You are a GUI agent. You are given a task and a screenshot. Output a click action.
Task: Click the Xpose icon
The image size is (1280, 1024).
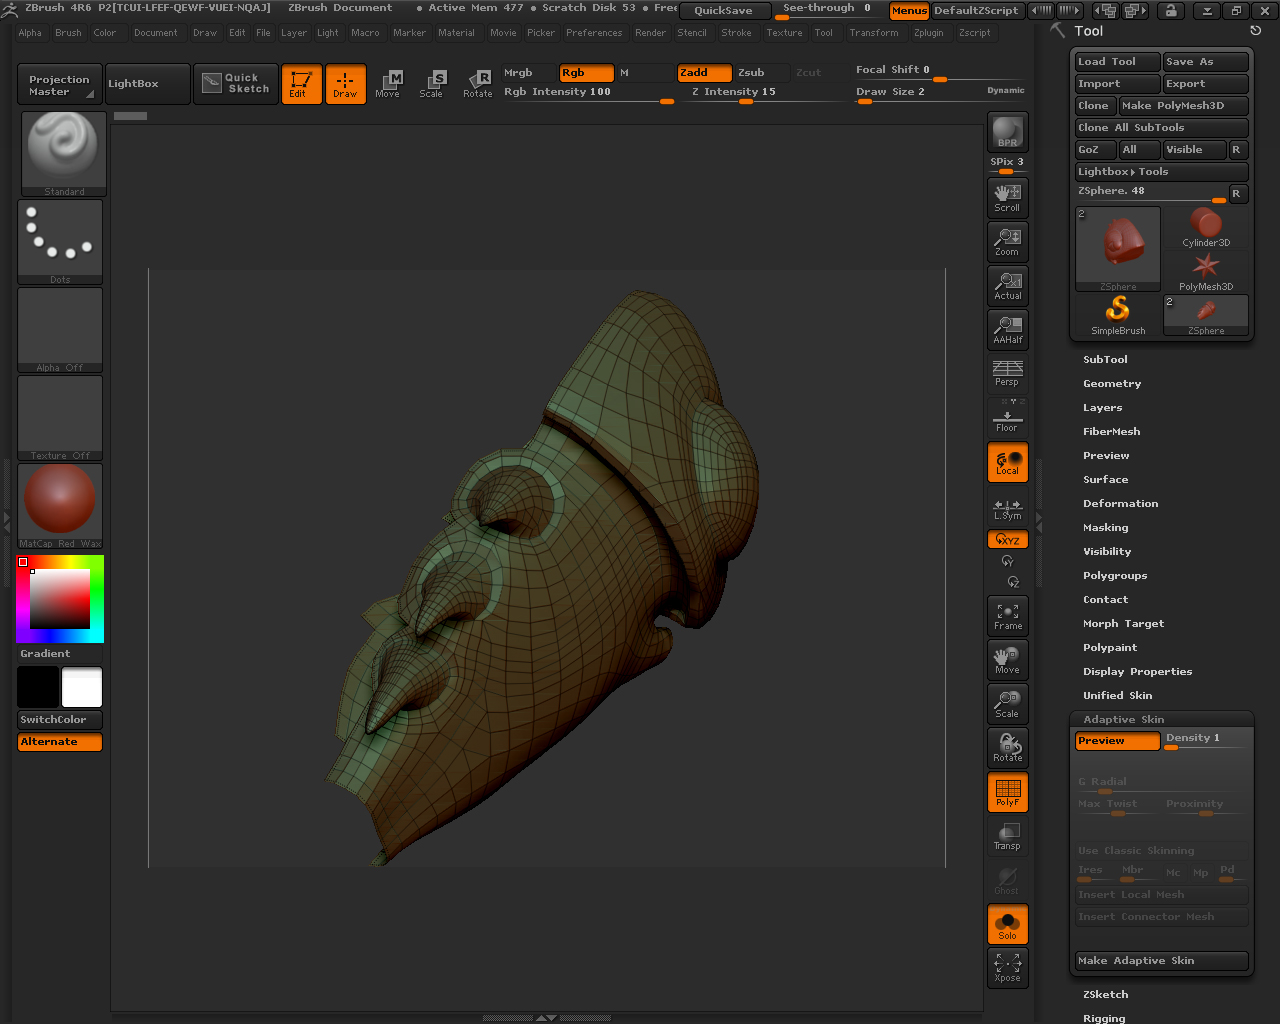1007,968
